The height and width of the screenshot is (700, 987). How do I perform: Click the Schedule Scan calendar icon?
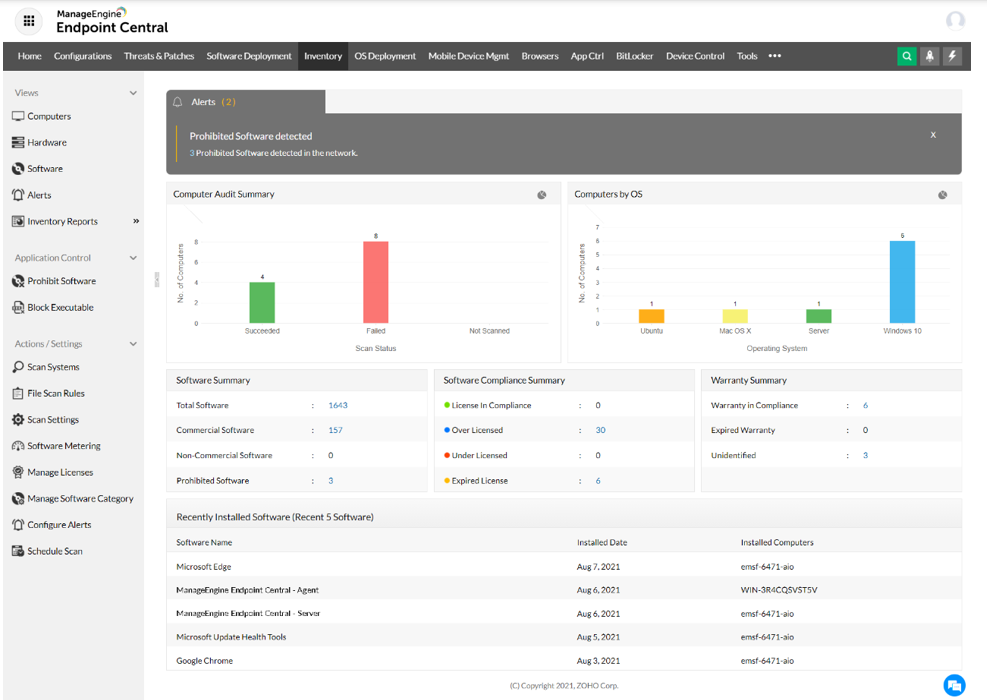[18, 551]
